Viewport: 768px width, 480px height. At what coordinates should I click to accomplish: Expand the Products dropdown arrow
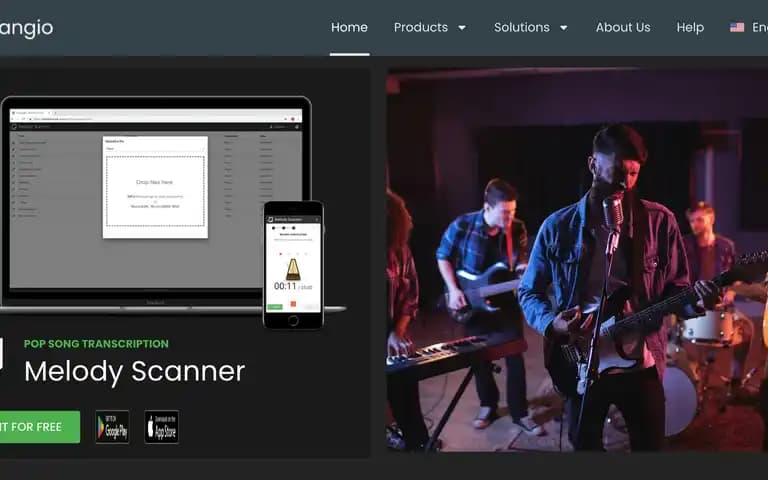pos(462,28)
